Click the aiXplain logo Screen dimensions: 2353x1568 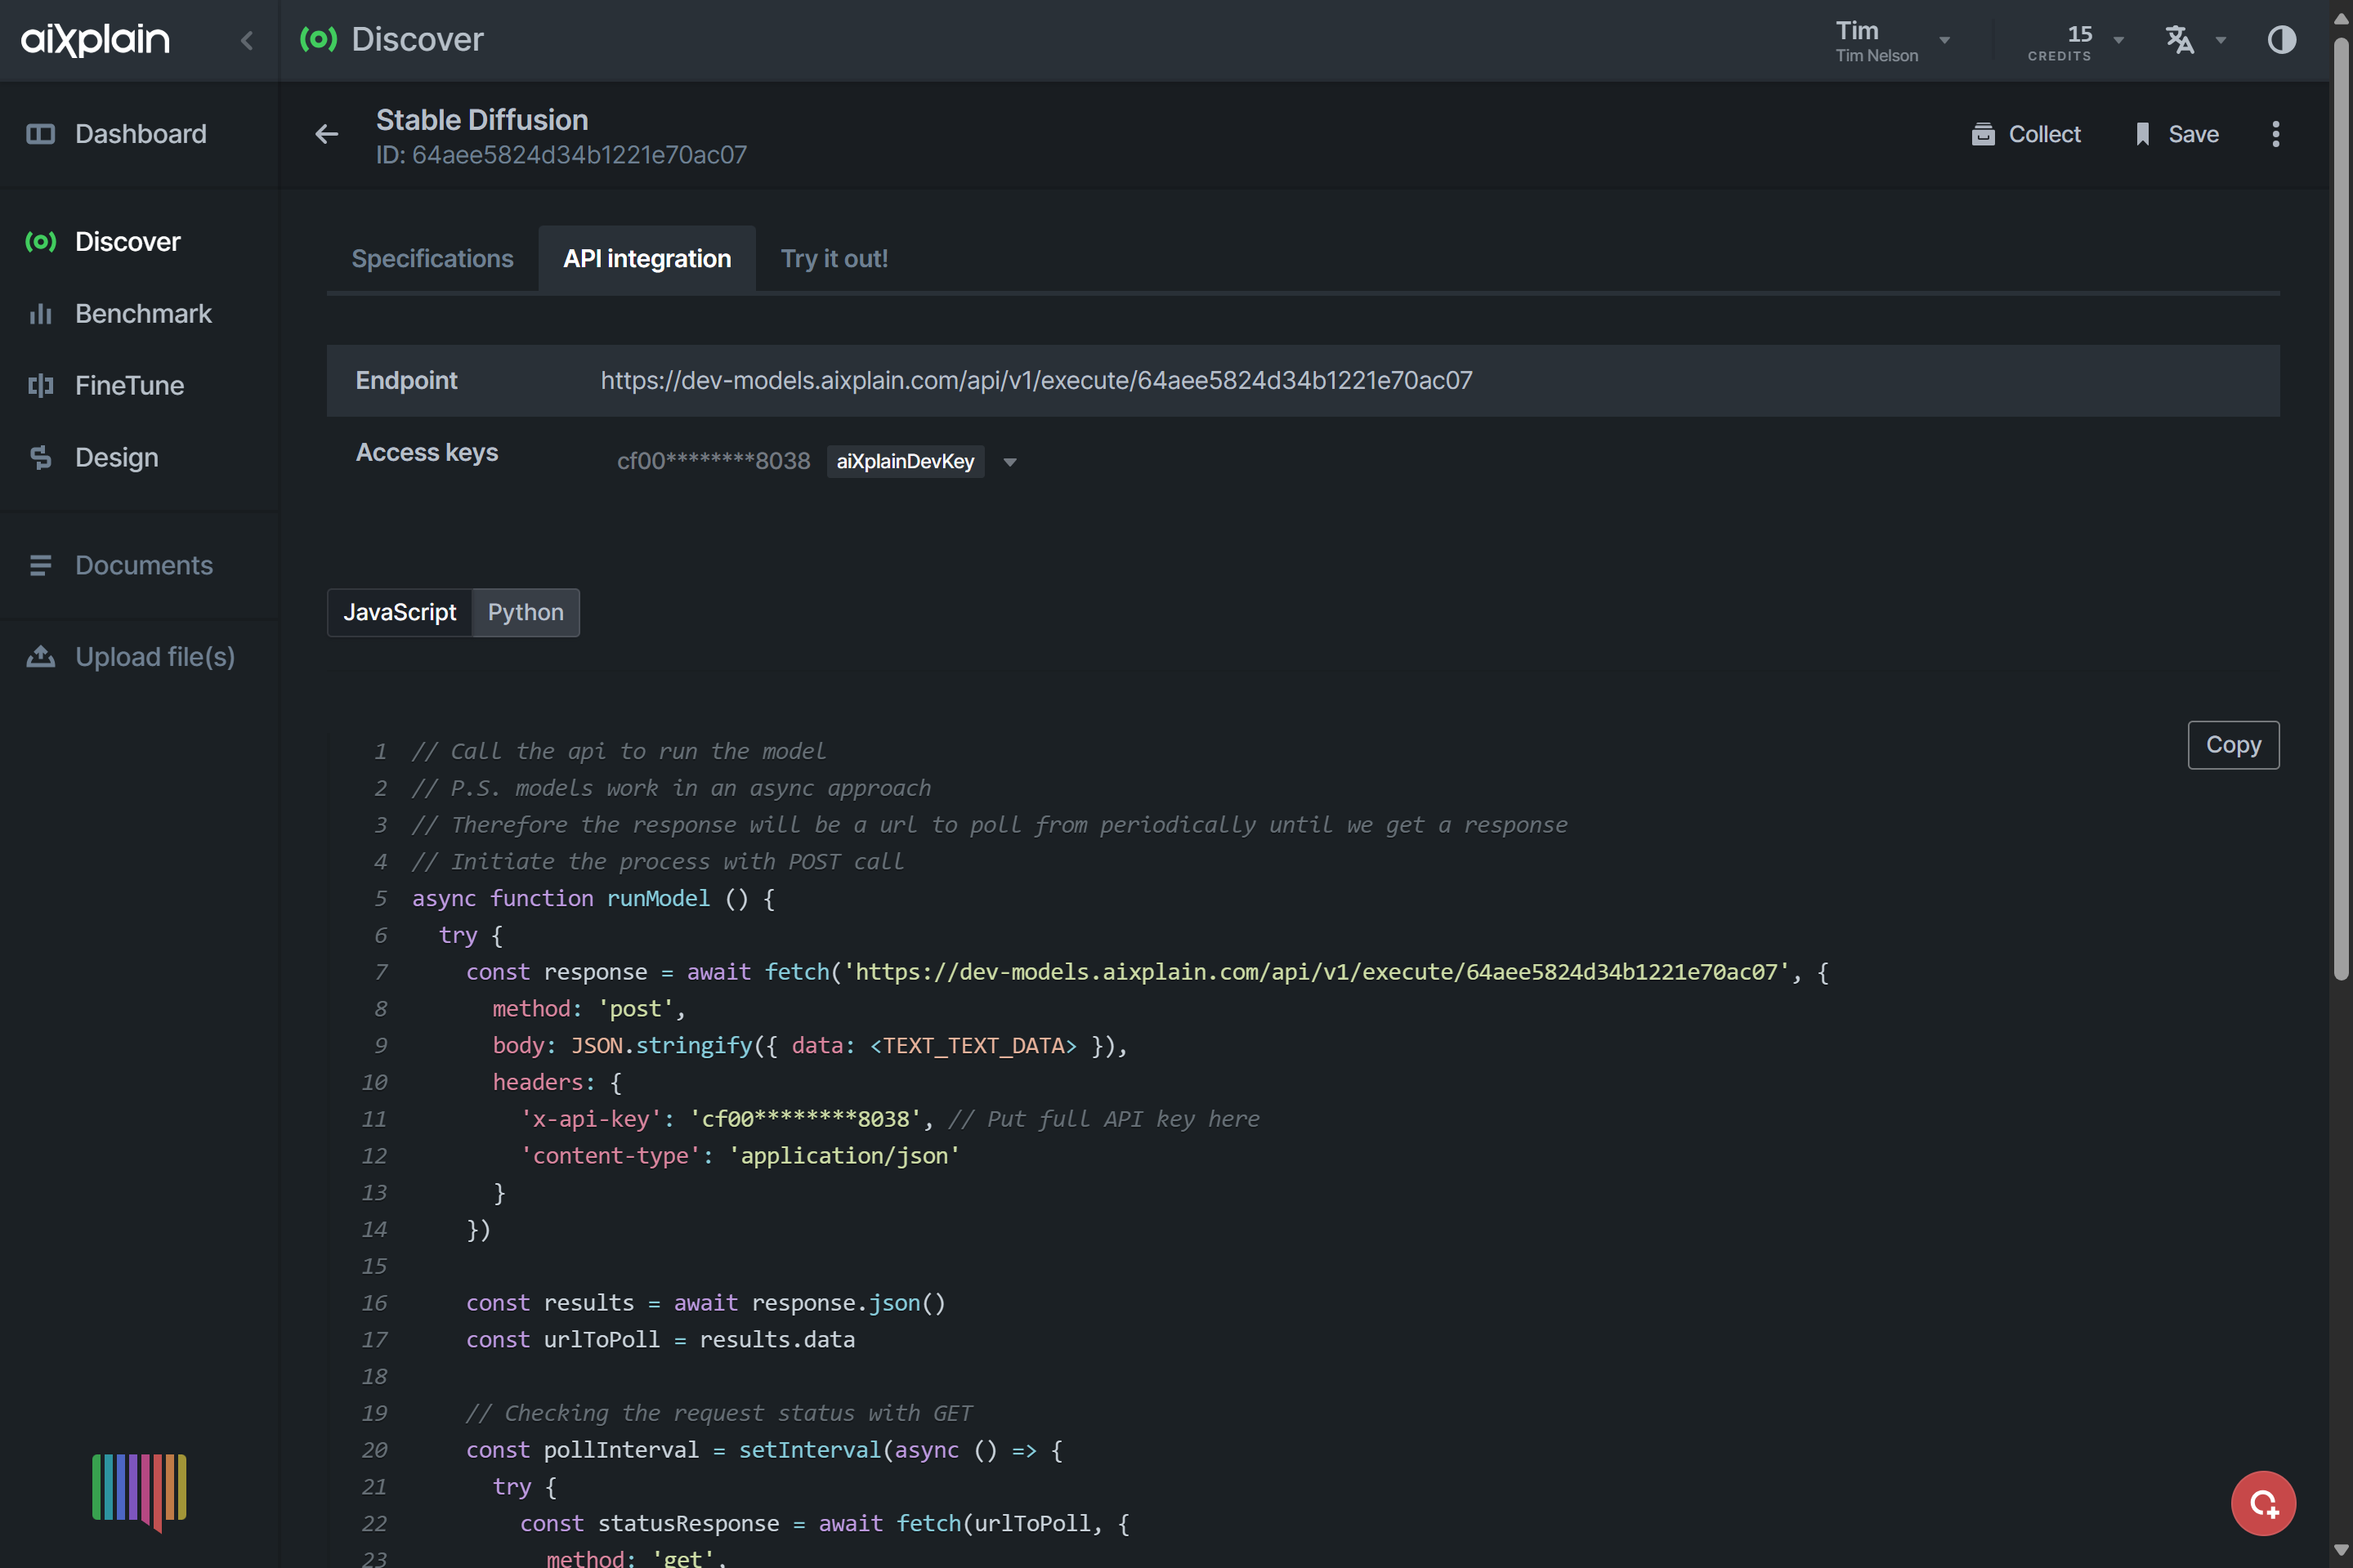[95, 39]
